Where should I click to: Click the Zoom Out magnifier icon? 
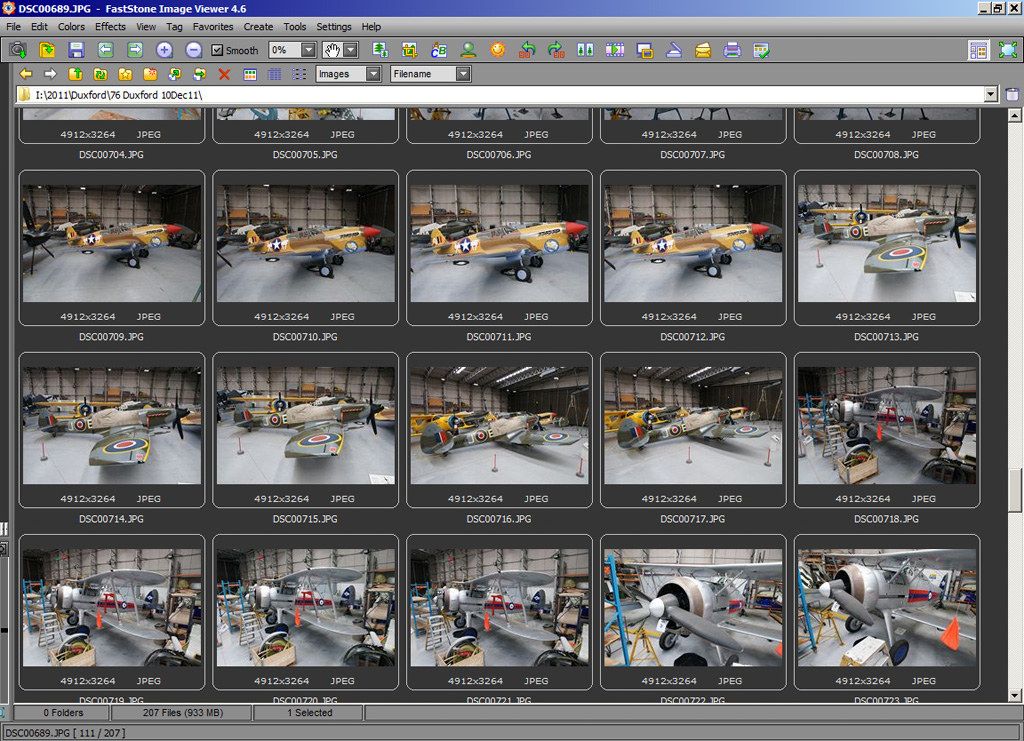point(194,50)
